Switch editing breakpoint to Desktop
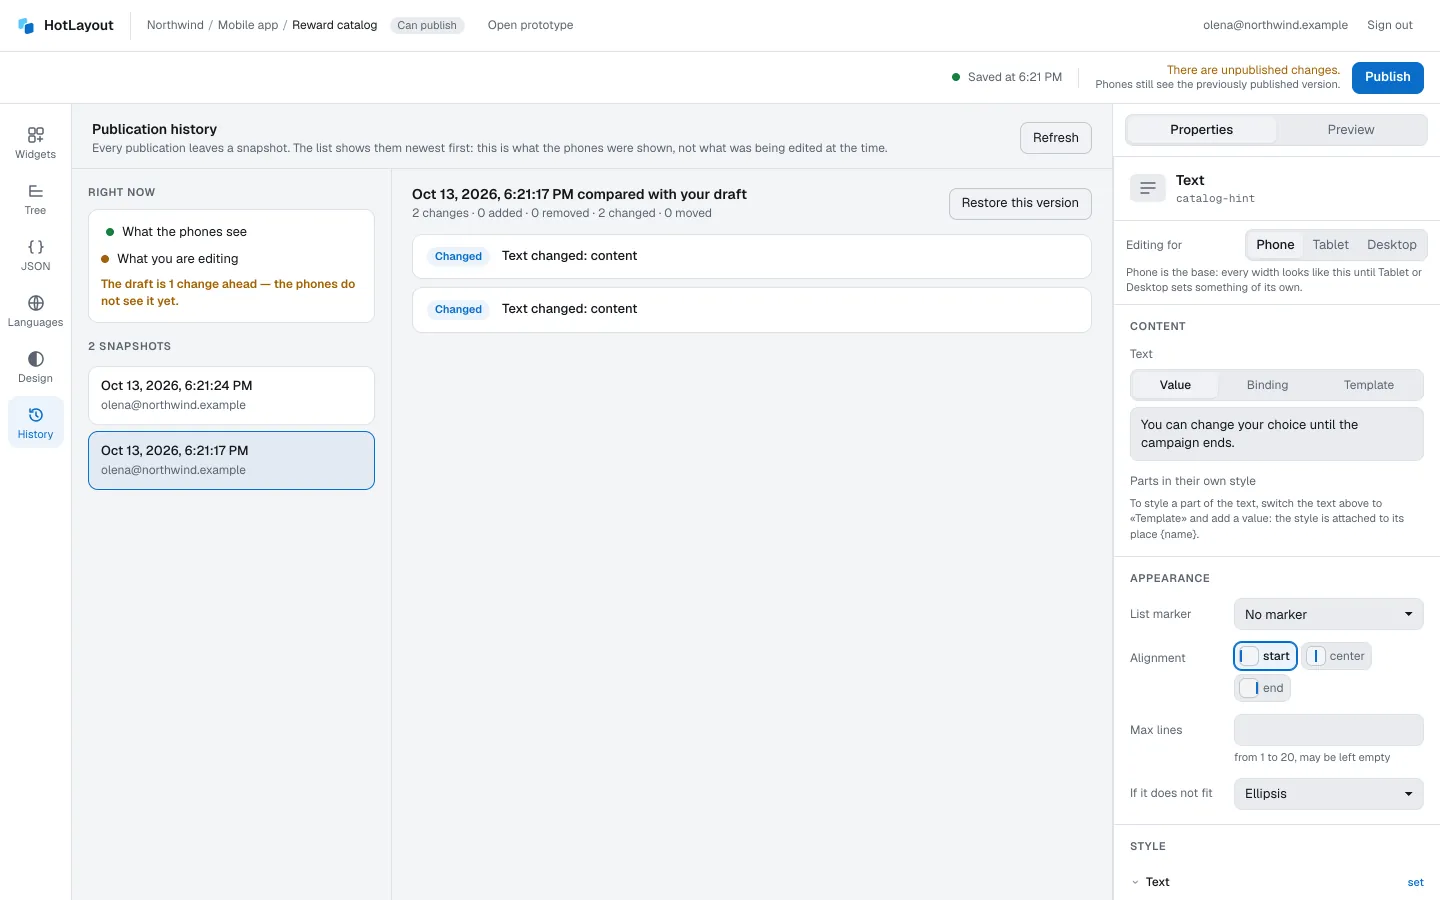The image size is (1440, 900). tap(1391, 245)
